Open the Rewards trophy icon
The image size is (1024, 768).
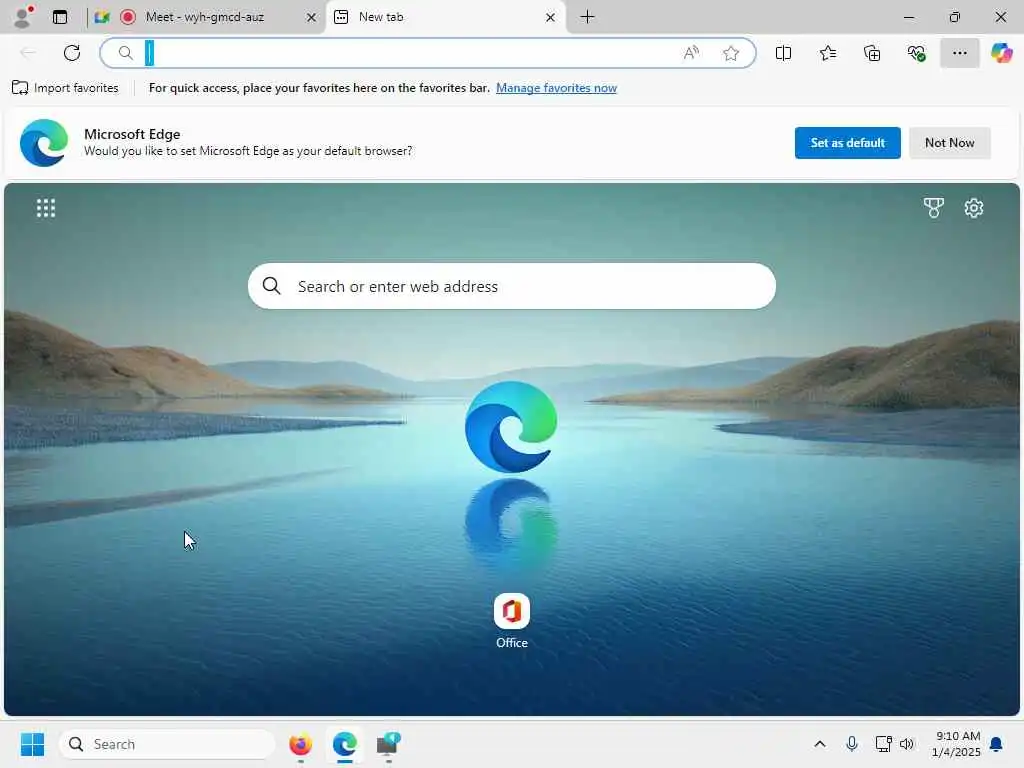pyautogui.click(x=933, y=208)
